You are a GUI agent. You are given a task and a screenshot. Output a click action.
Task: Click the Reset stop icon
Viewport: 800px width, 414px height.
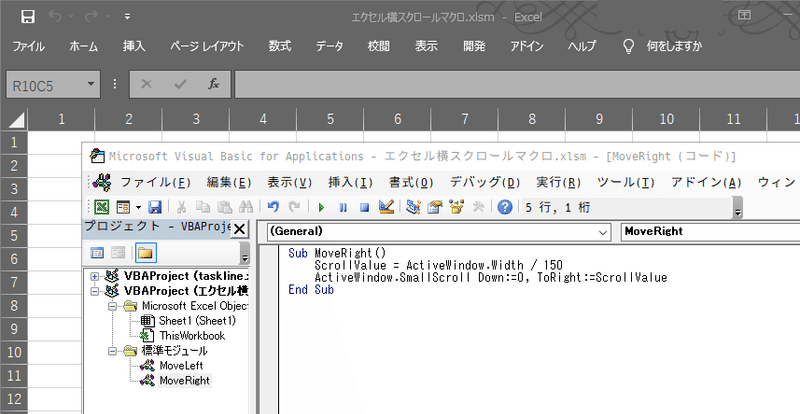364,208
